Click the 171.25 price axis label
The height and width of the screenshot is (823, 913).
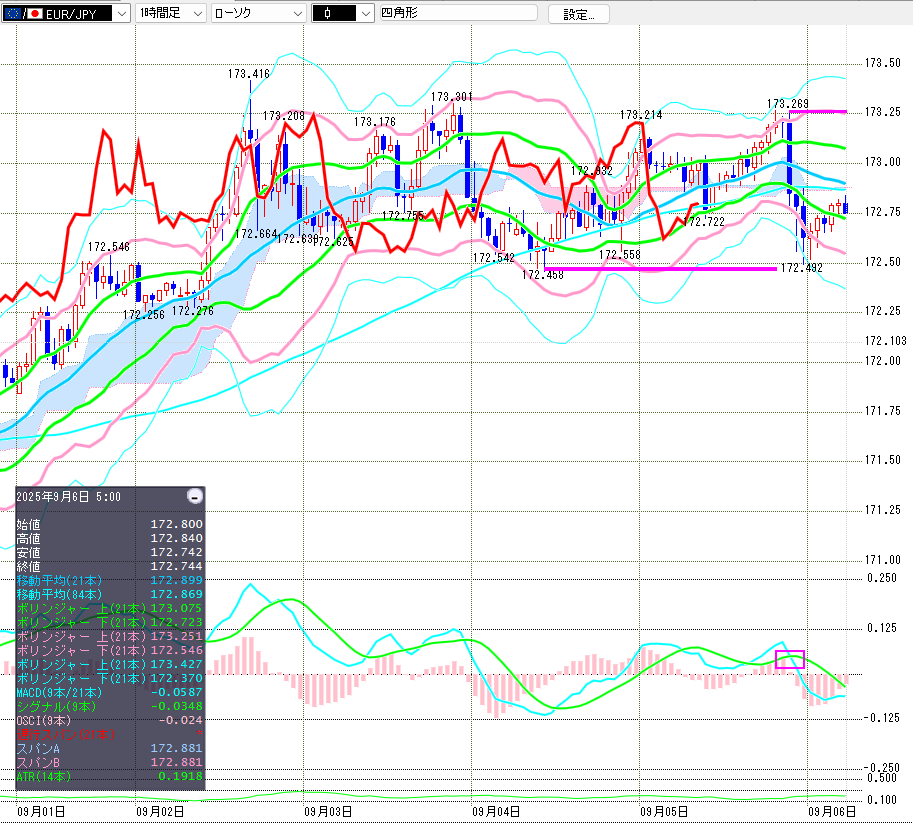coord(882,510)
